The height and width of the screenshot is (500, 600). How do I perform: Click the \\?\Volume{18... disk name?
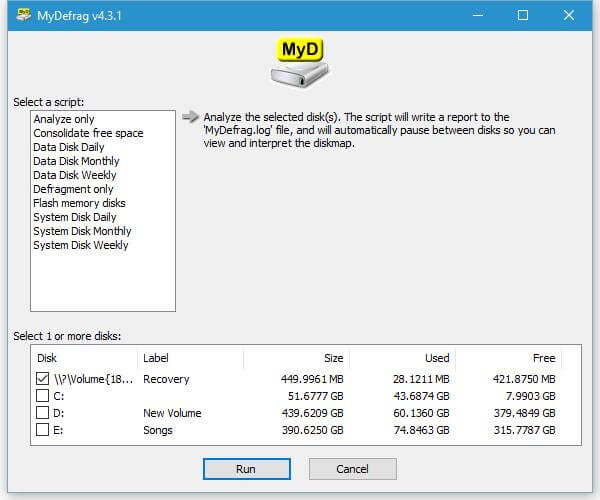[94, 379]
